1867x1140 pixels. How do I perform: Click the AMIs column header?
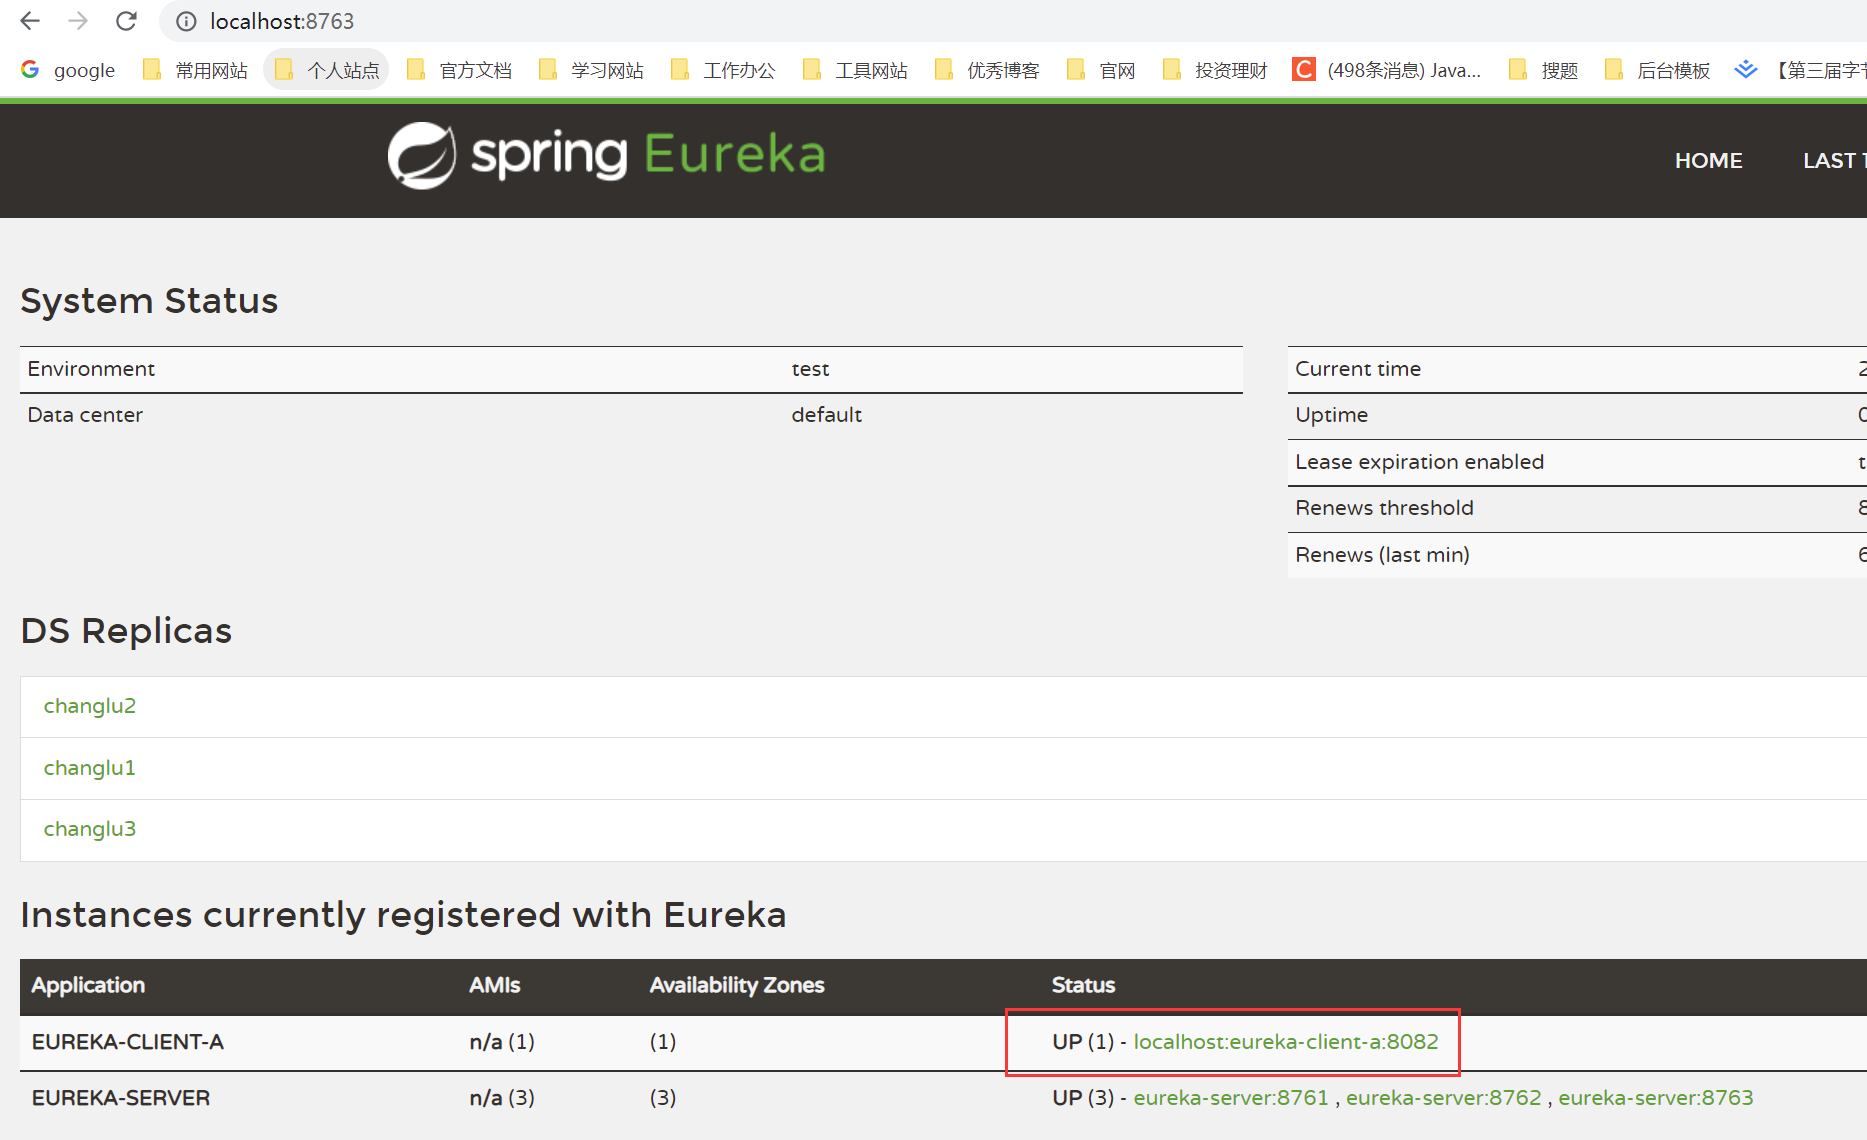point(495,985)
